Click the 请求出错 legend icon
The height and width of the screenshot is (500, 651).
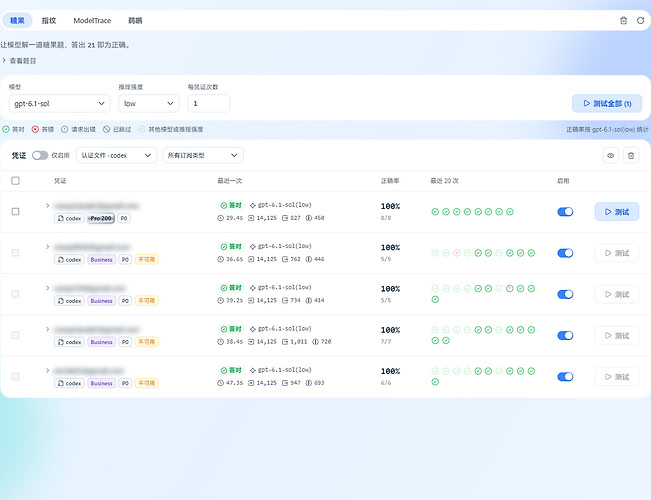64,130
